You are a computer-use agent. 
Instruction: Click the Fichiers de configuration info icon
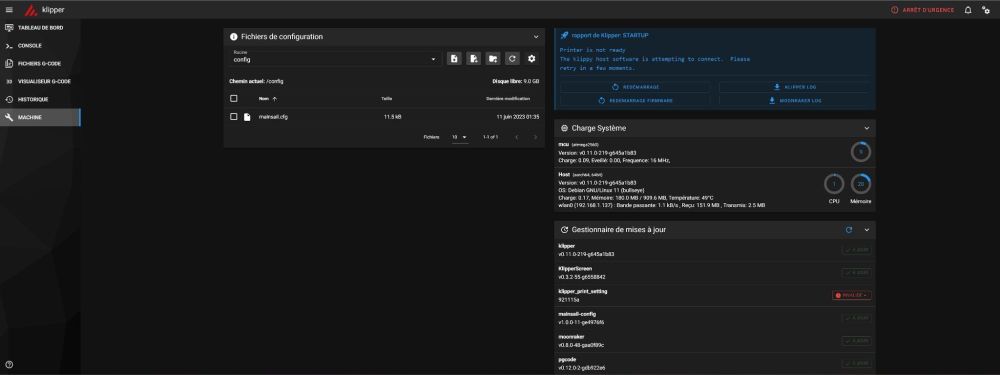(233, 37)
